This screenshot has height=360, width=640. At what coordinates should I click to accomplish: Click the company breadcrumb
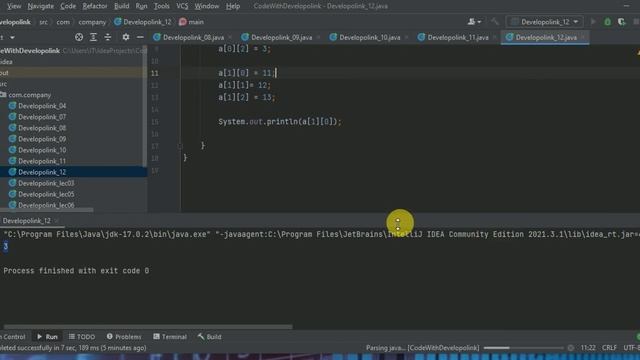click(92, 22)
